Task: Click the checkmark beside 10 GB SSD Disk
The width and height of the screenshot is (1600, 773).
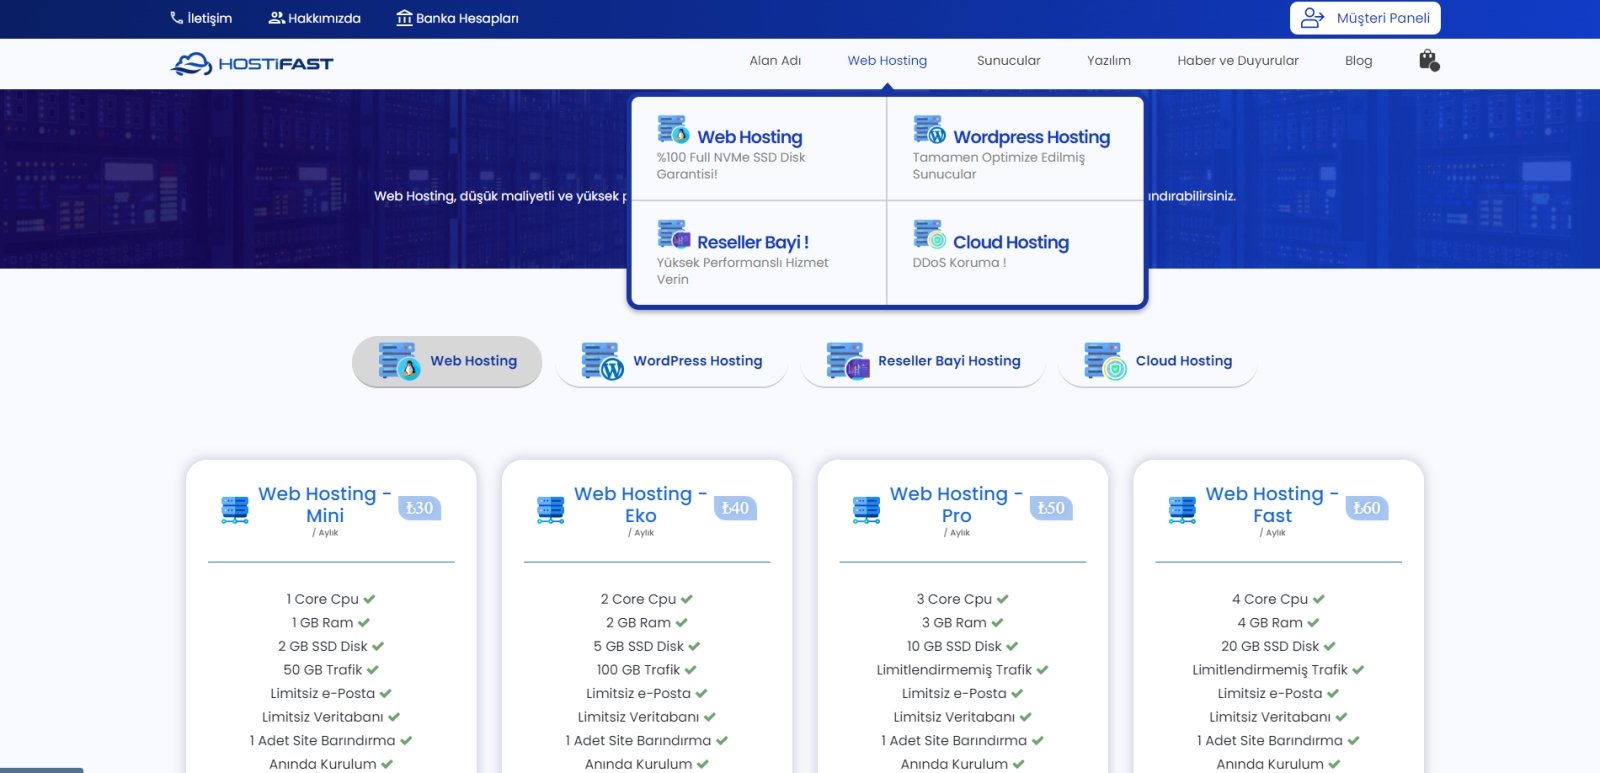Action: click(1012, 646)
